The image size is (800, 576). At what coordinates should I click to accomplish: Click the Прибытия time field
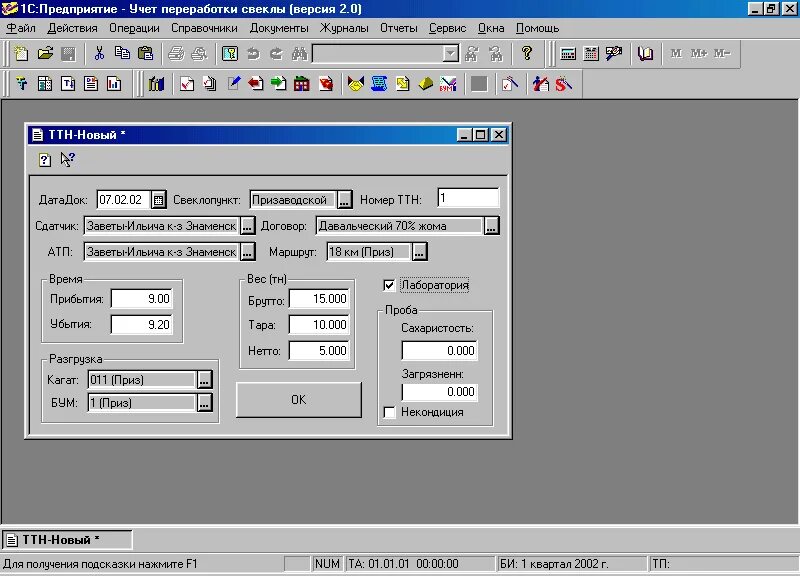pyautogui.click(x=142, y=299)
